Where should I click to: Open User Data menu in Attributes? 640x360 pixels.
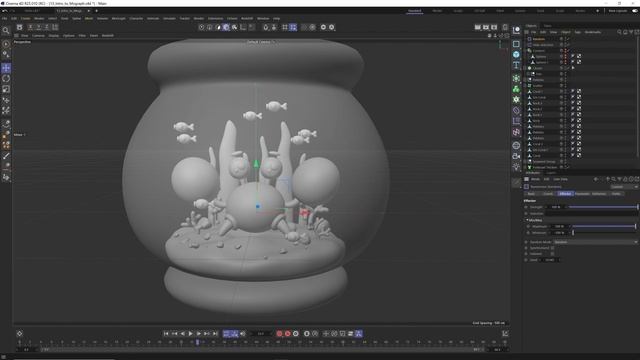point(560,179)
